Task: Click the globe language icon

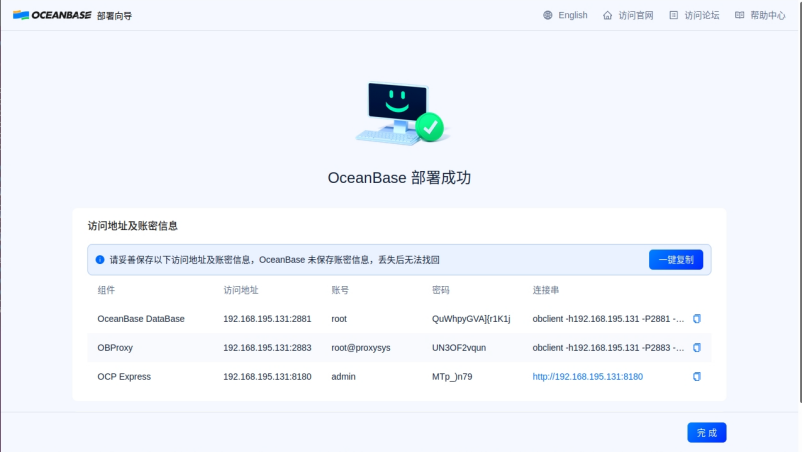Action: 548,15
